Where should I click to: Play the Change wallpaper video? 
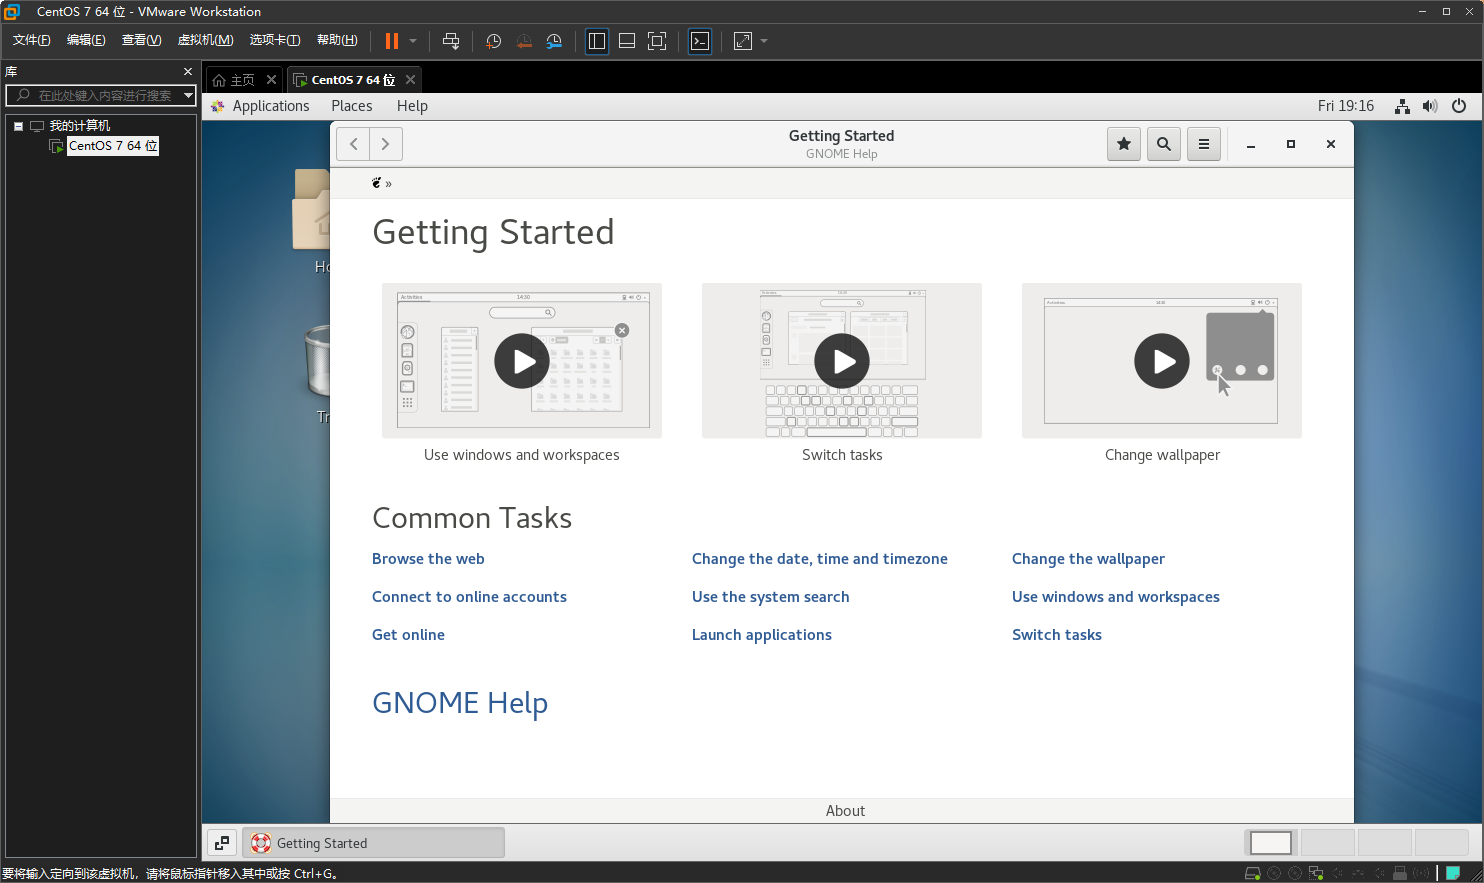tap(1162, 361)
